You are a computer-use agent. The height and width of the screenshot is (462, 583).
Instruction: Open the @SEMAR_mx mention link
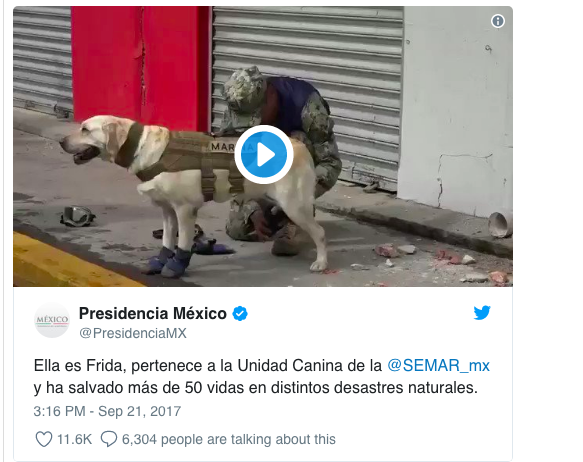(x=438, y=366)
